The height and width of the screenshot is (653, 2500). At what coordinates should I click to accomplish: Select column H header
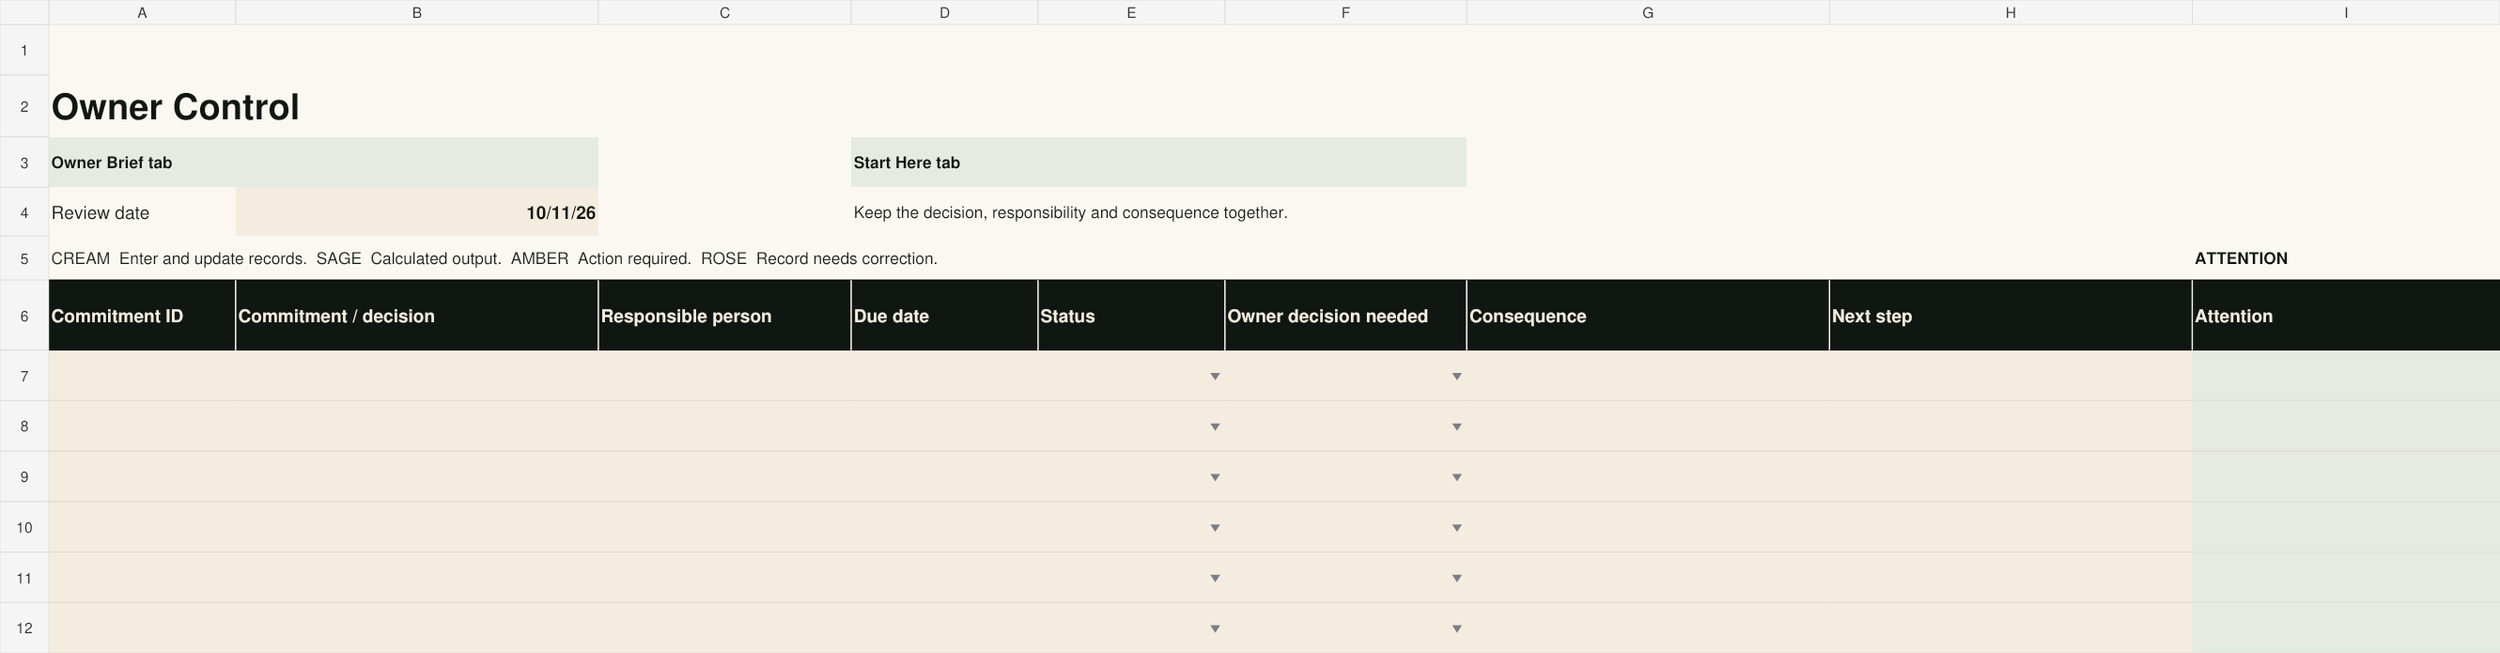(x=2010, y=12)
